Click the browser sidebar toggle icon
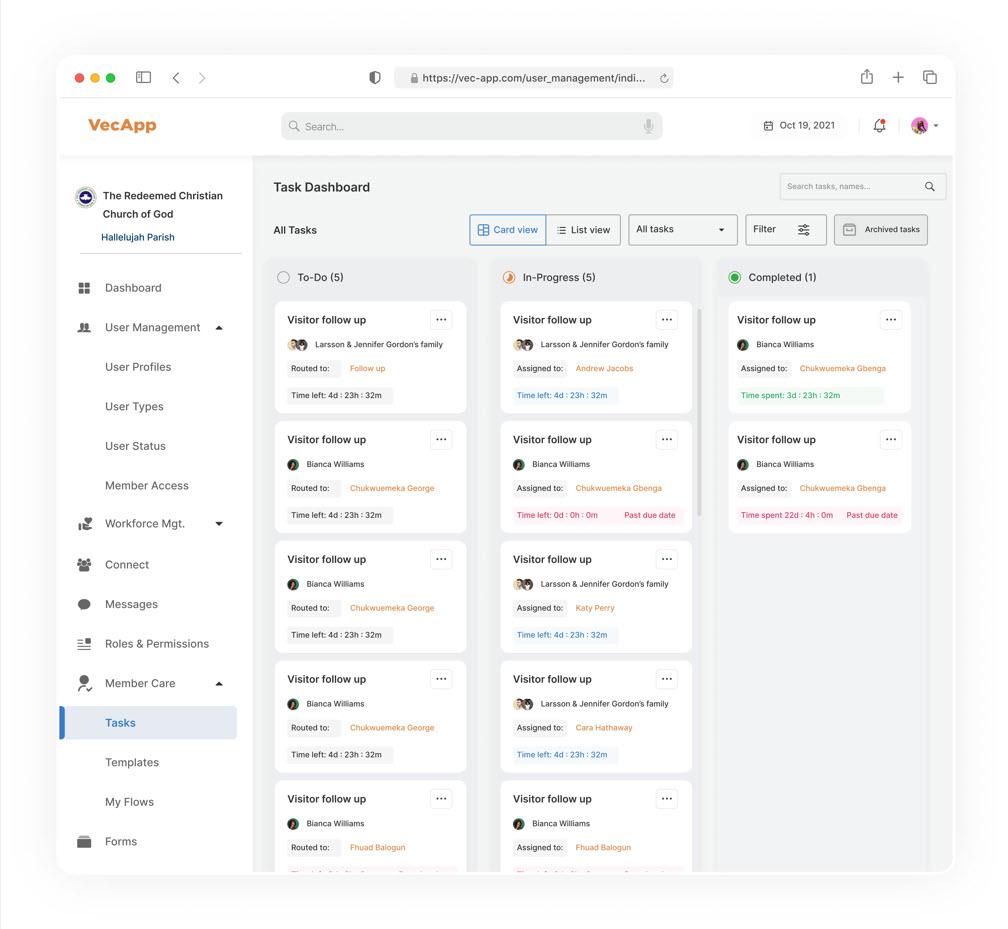This screenshot has height=929, width=1008. 144,78
